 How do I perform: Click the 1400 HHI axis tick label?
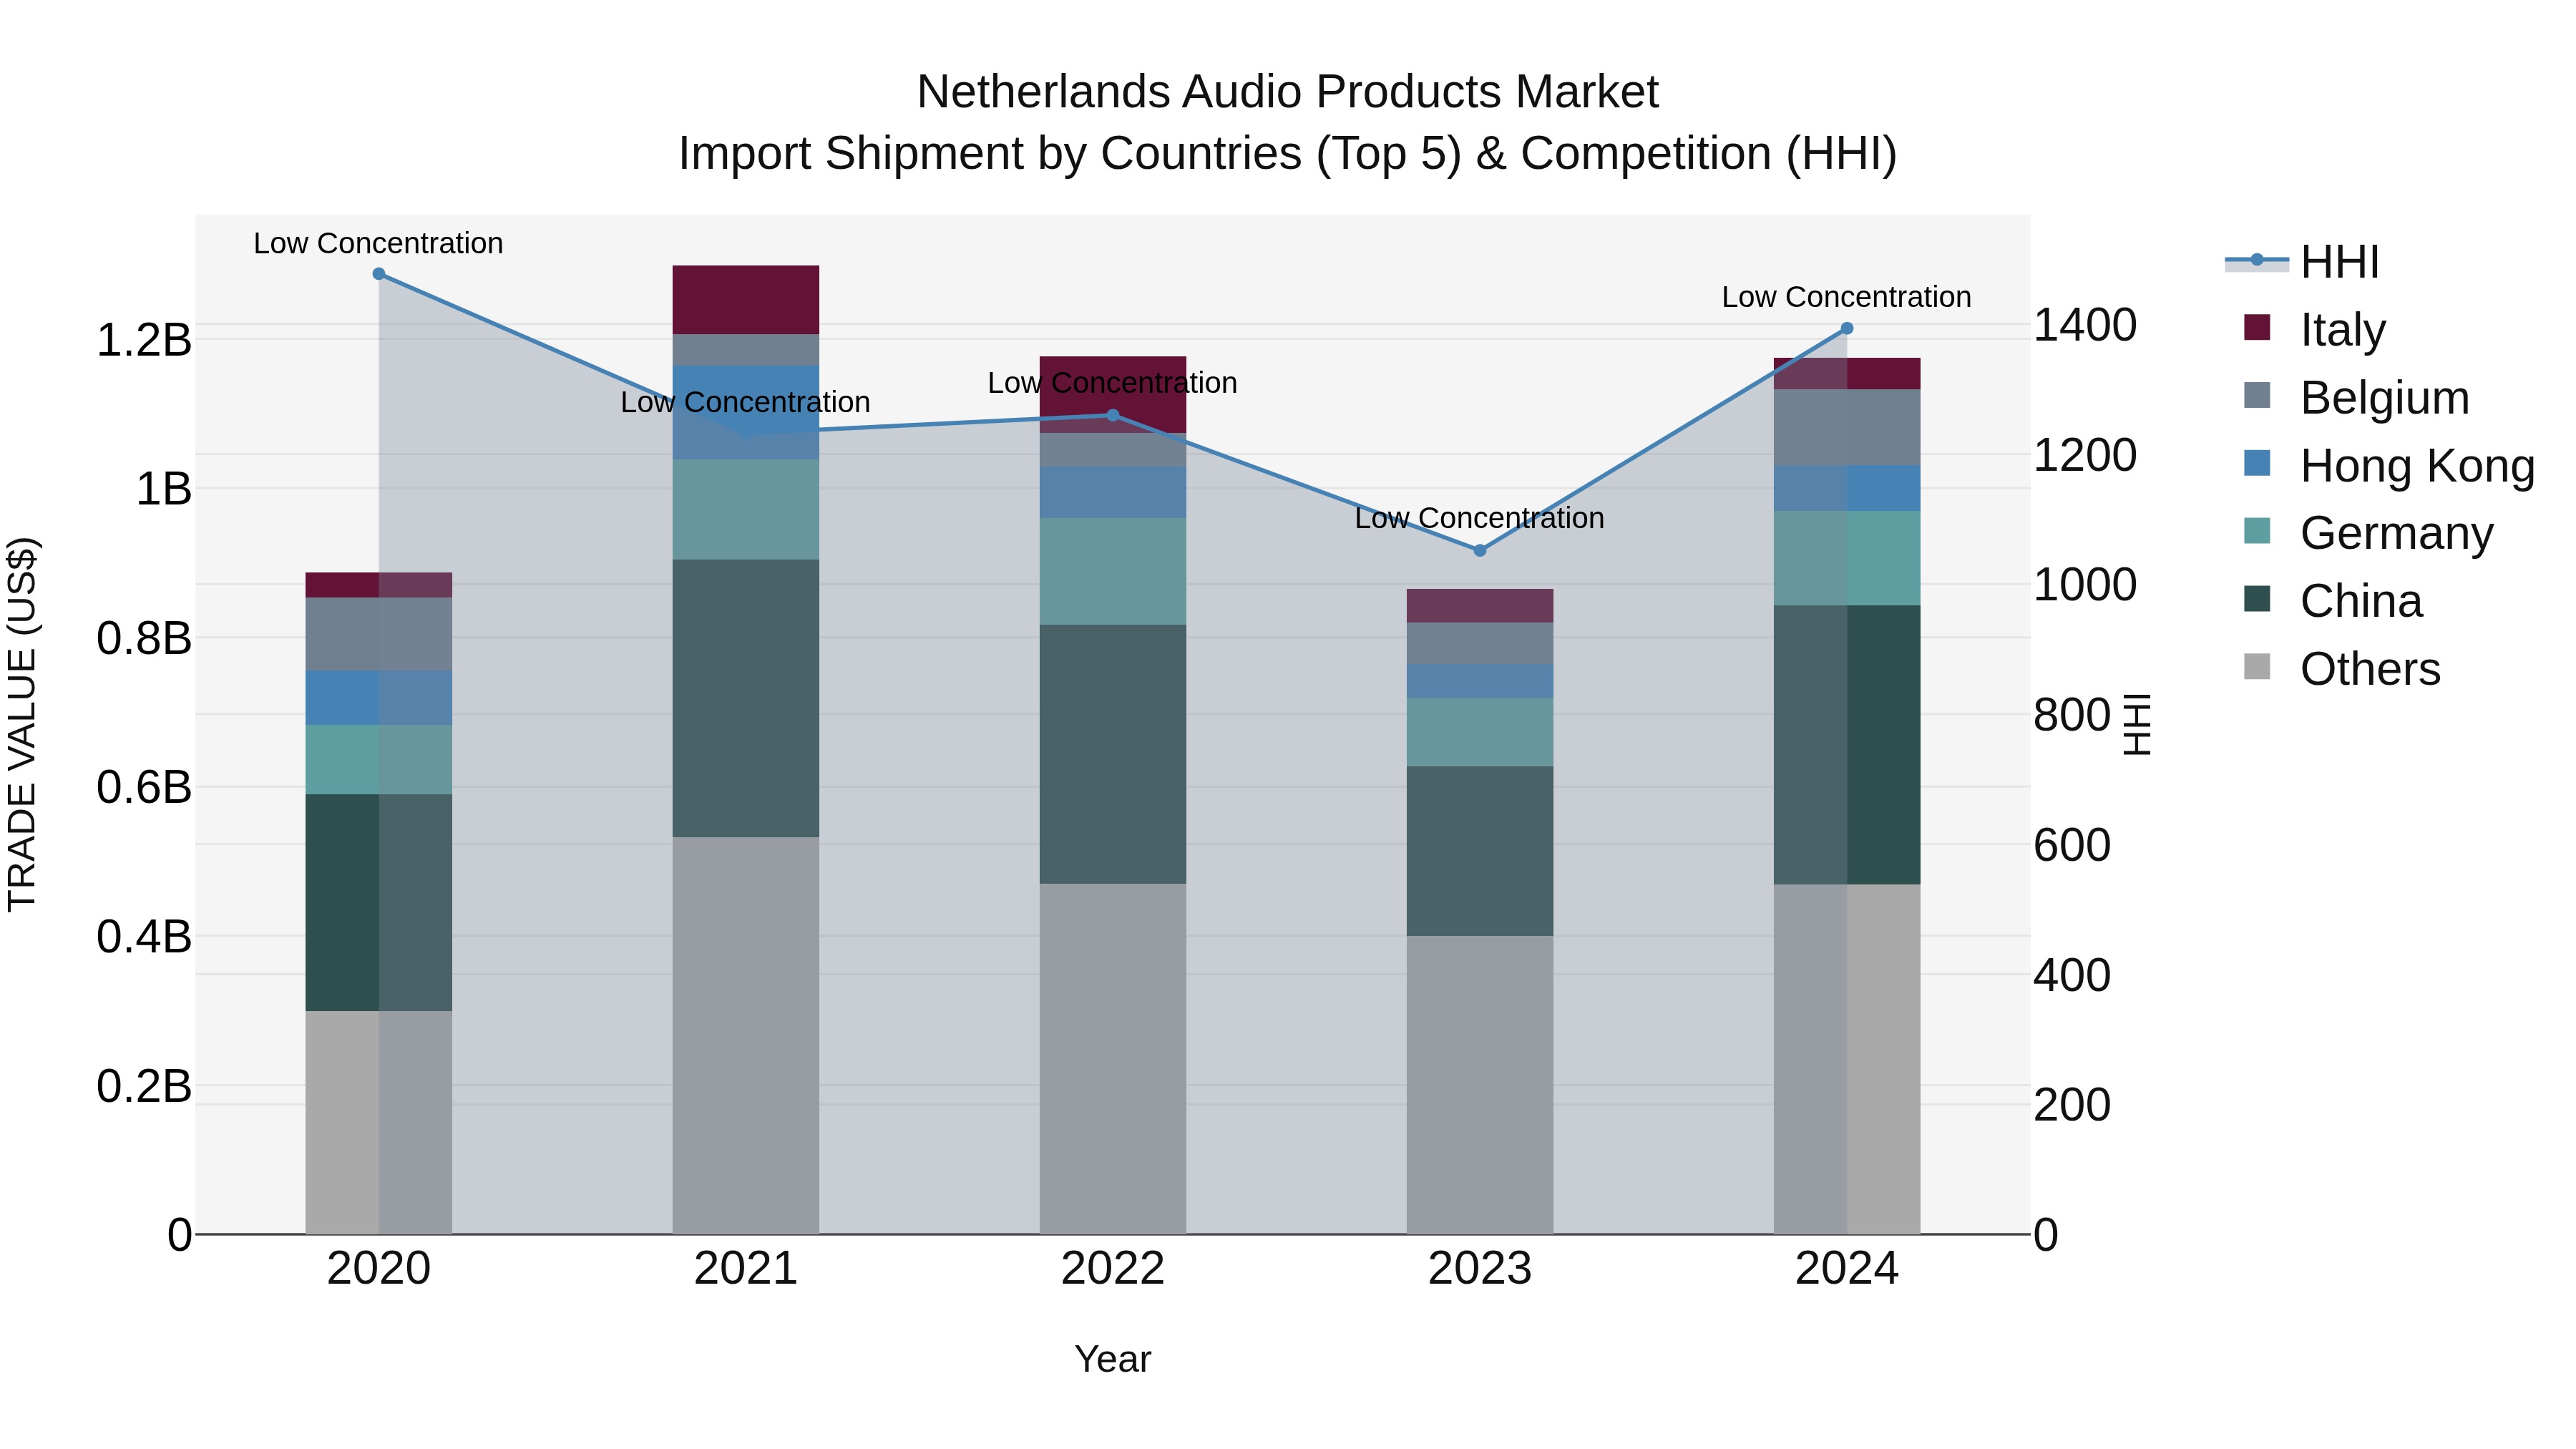[2085, 325]
